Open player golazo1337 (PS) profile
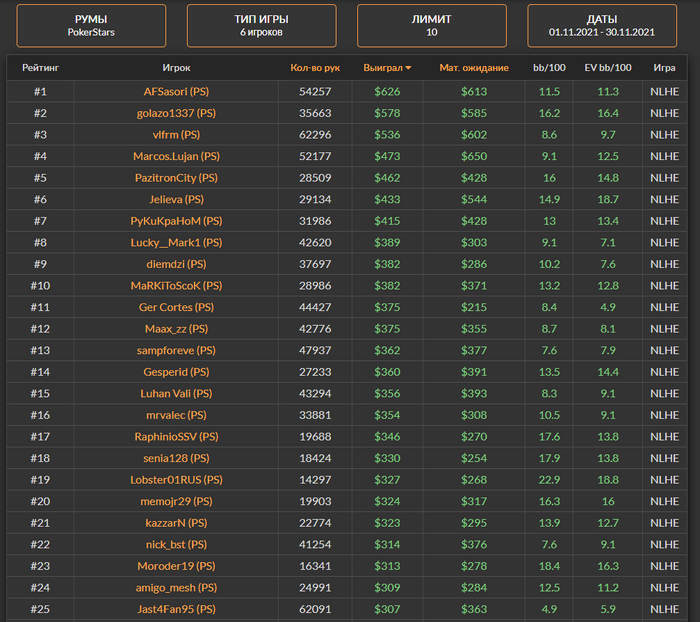The image size is (700, 622). pyautogui.click(x=176, y=113)
